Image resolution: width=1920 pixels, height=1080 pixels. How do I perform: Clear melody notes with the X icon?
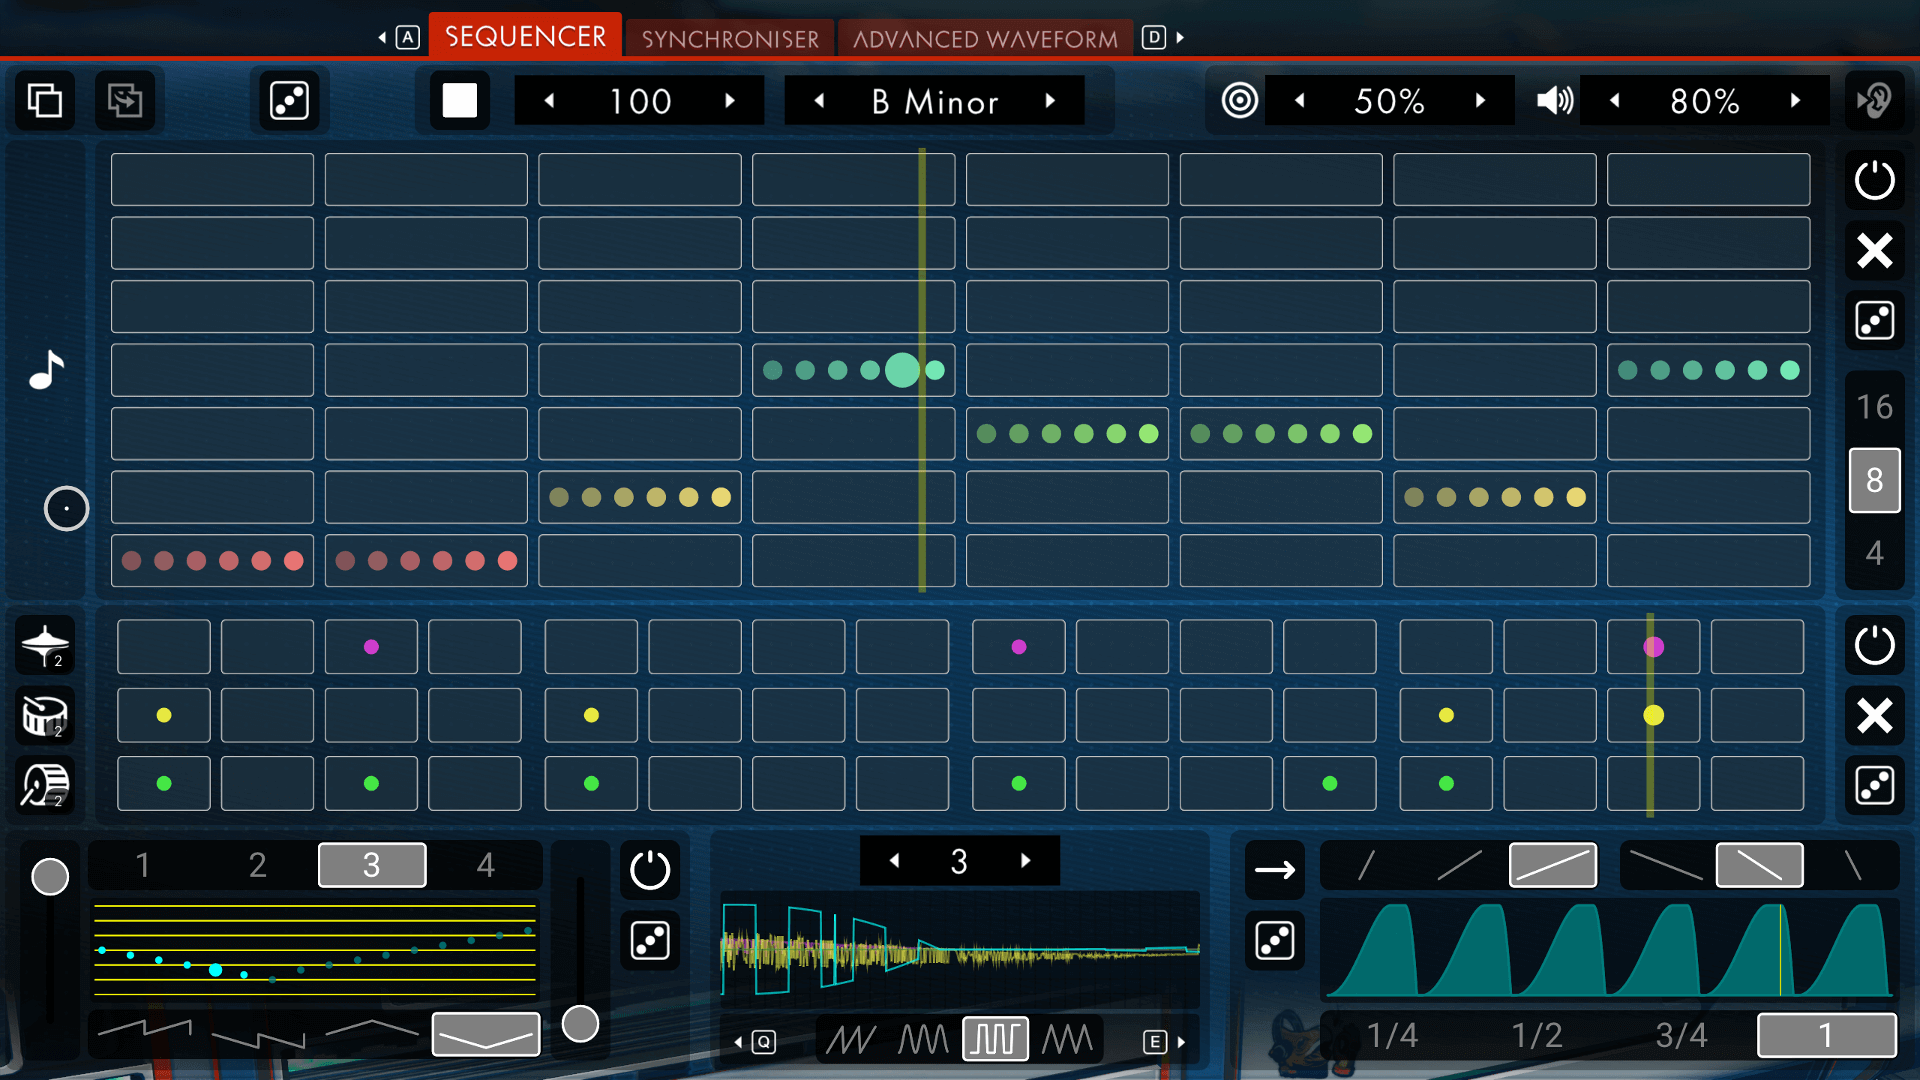[1874, 251]
